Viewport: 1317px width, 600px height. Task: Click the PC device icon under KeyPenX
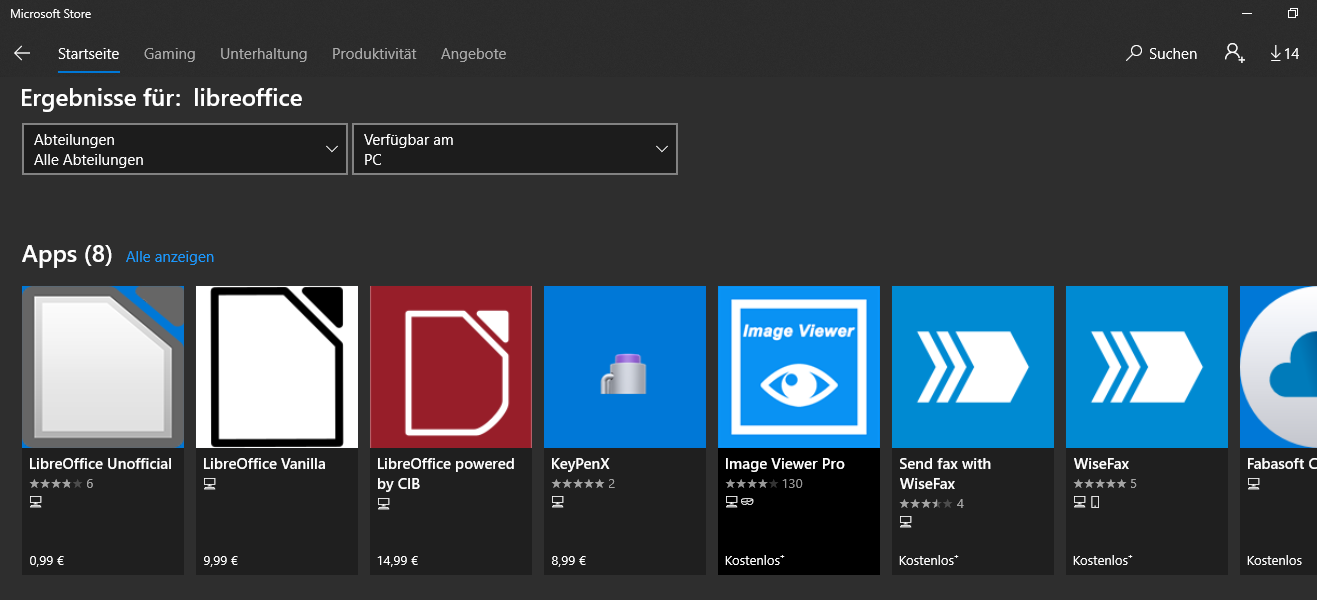(558, 502)
